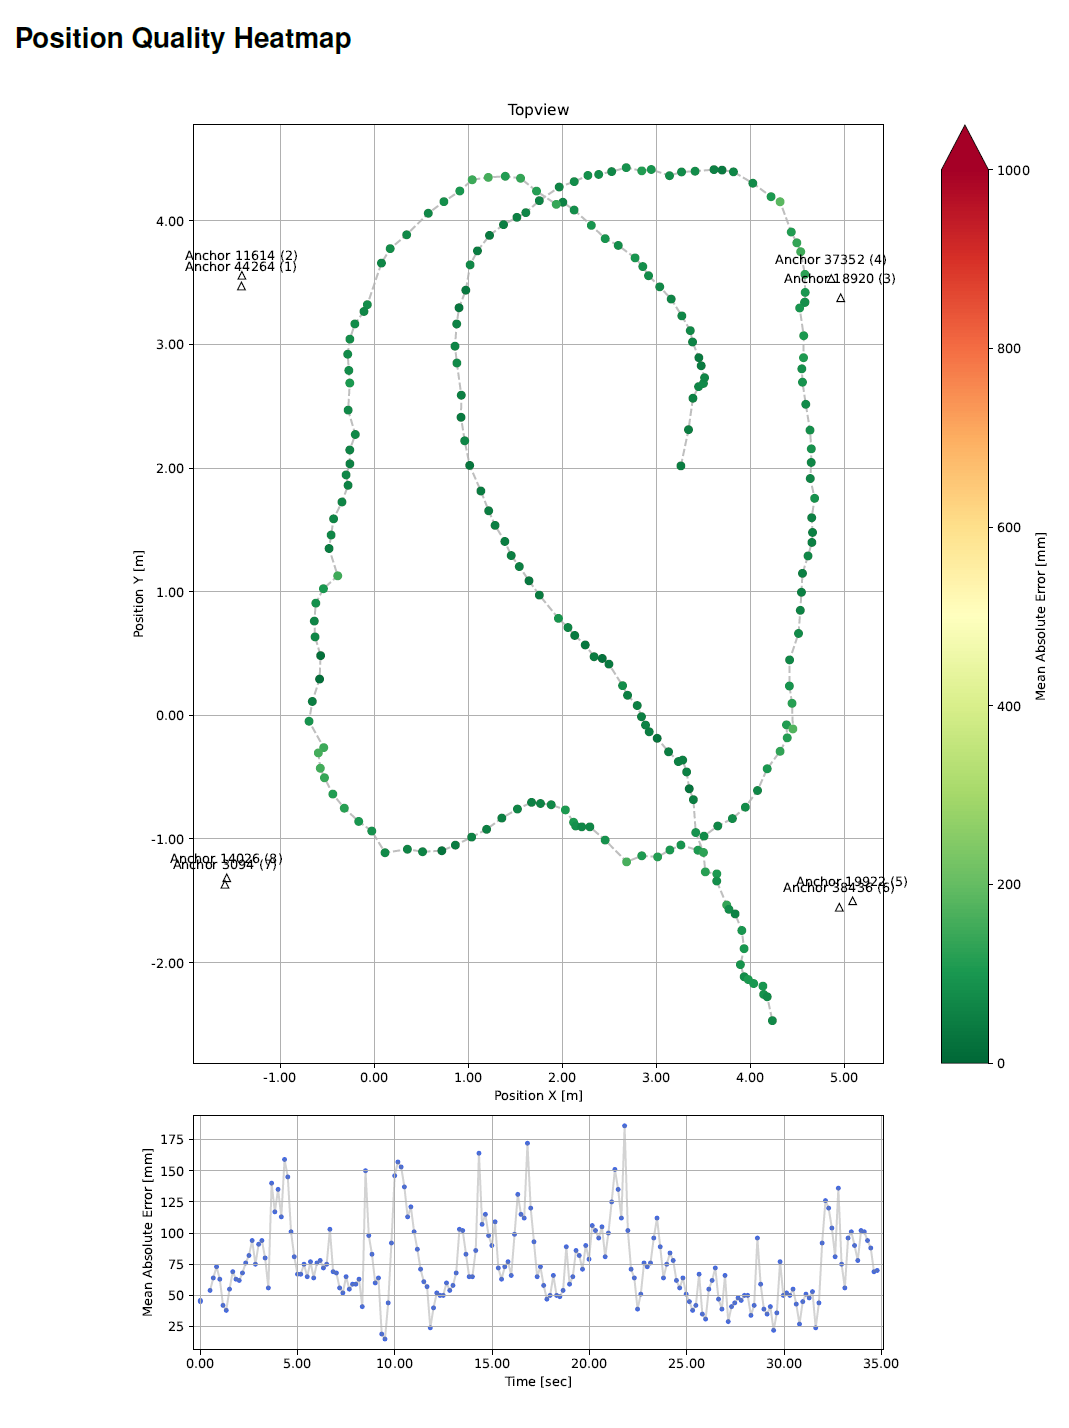Click the Topview plot title
1069x1428 pixels.
coord(538,110)
